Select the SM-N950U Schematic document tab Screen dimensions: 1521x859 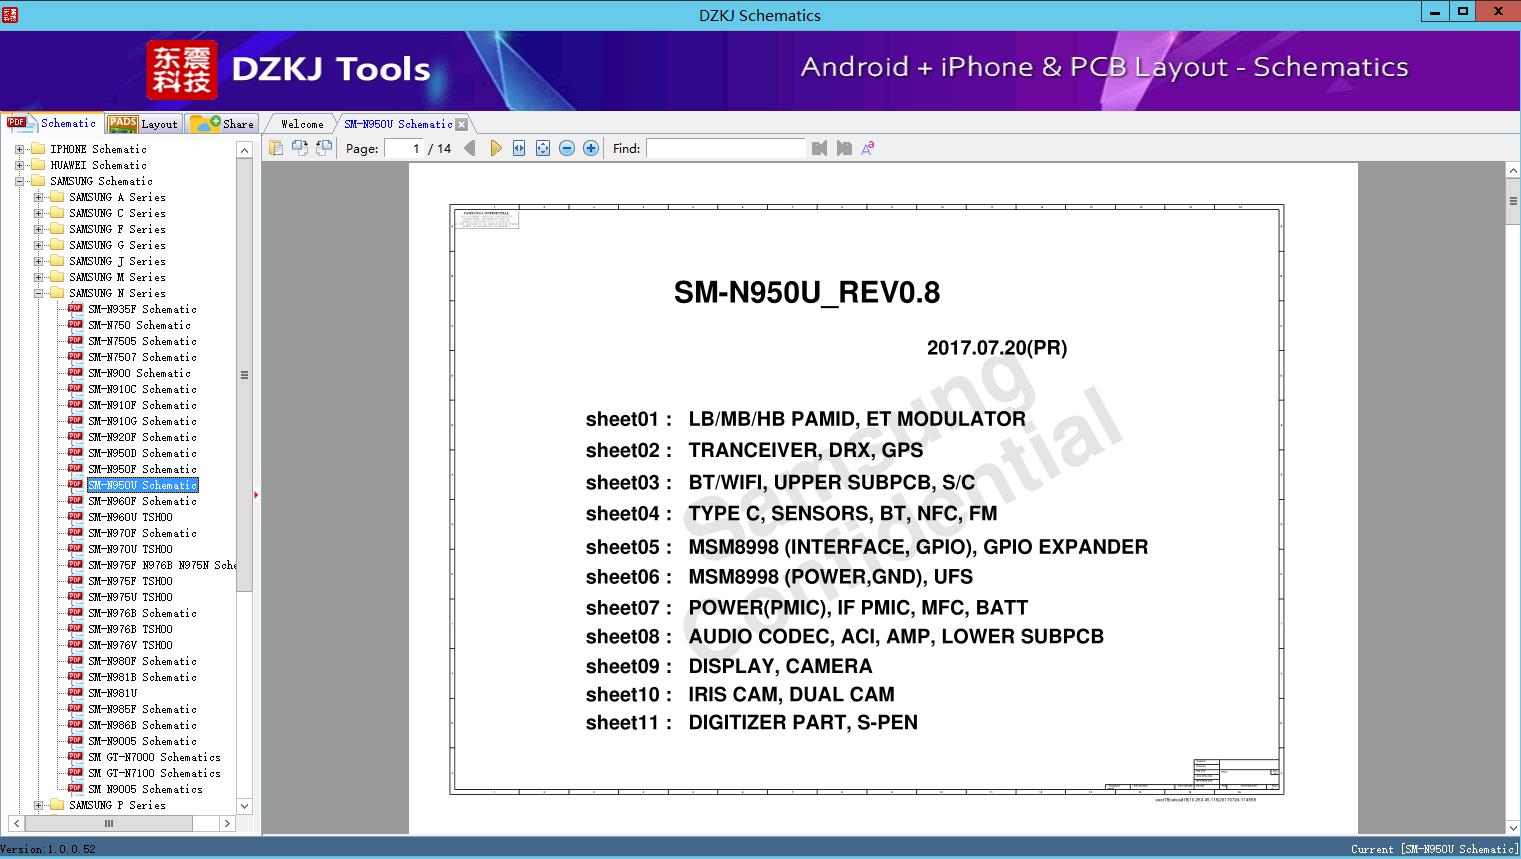[x=398, y=124]
